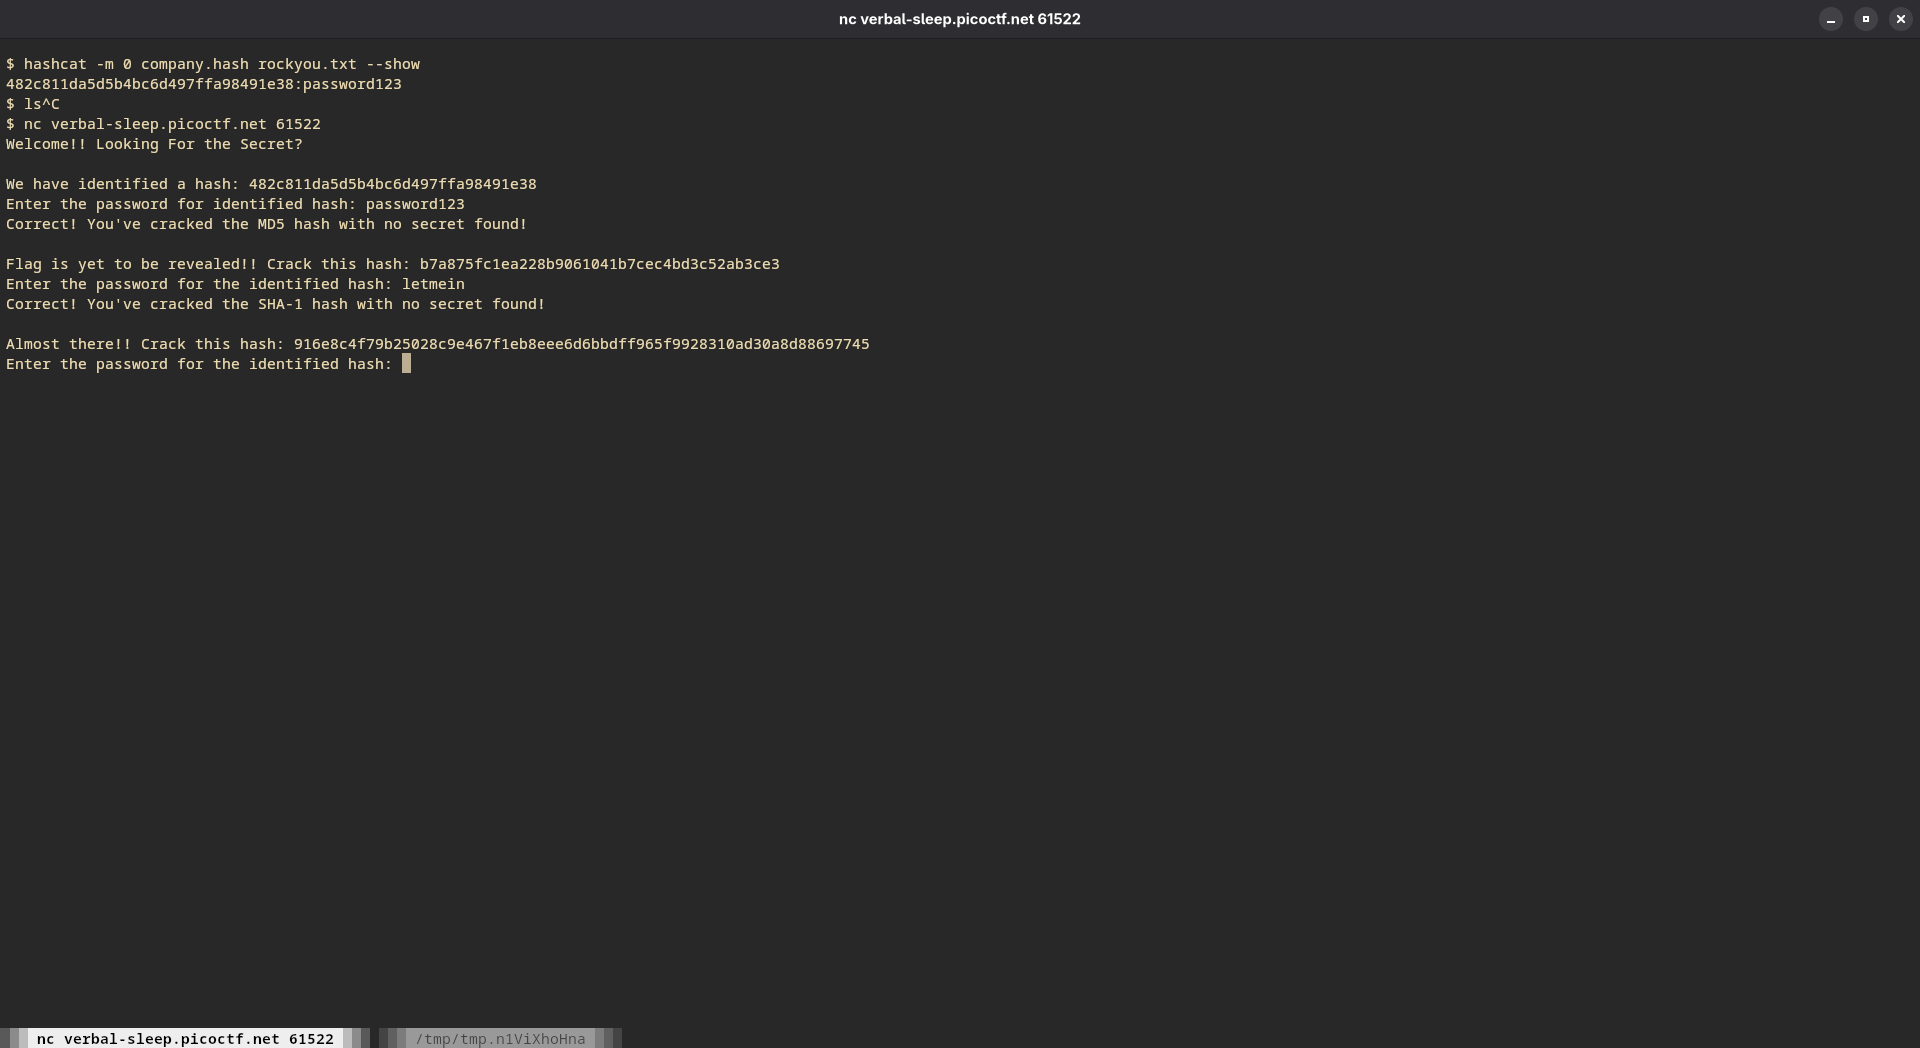This screenshot has height=1048, width=1920.
Task: Click the SHA-1 hash starting with b7a875fc
Action: (599, 264)
